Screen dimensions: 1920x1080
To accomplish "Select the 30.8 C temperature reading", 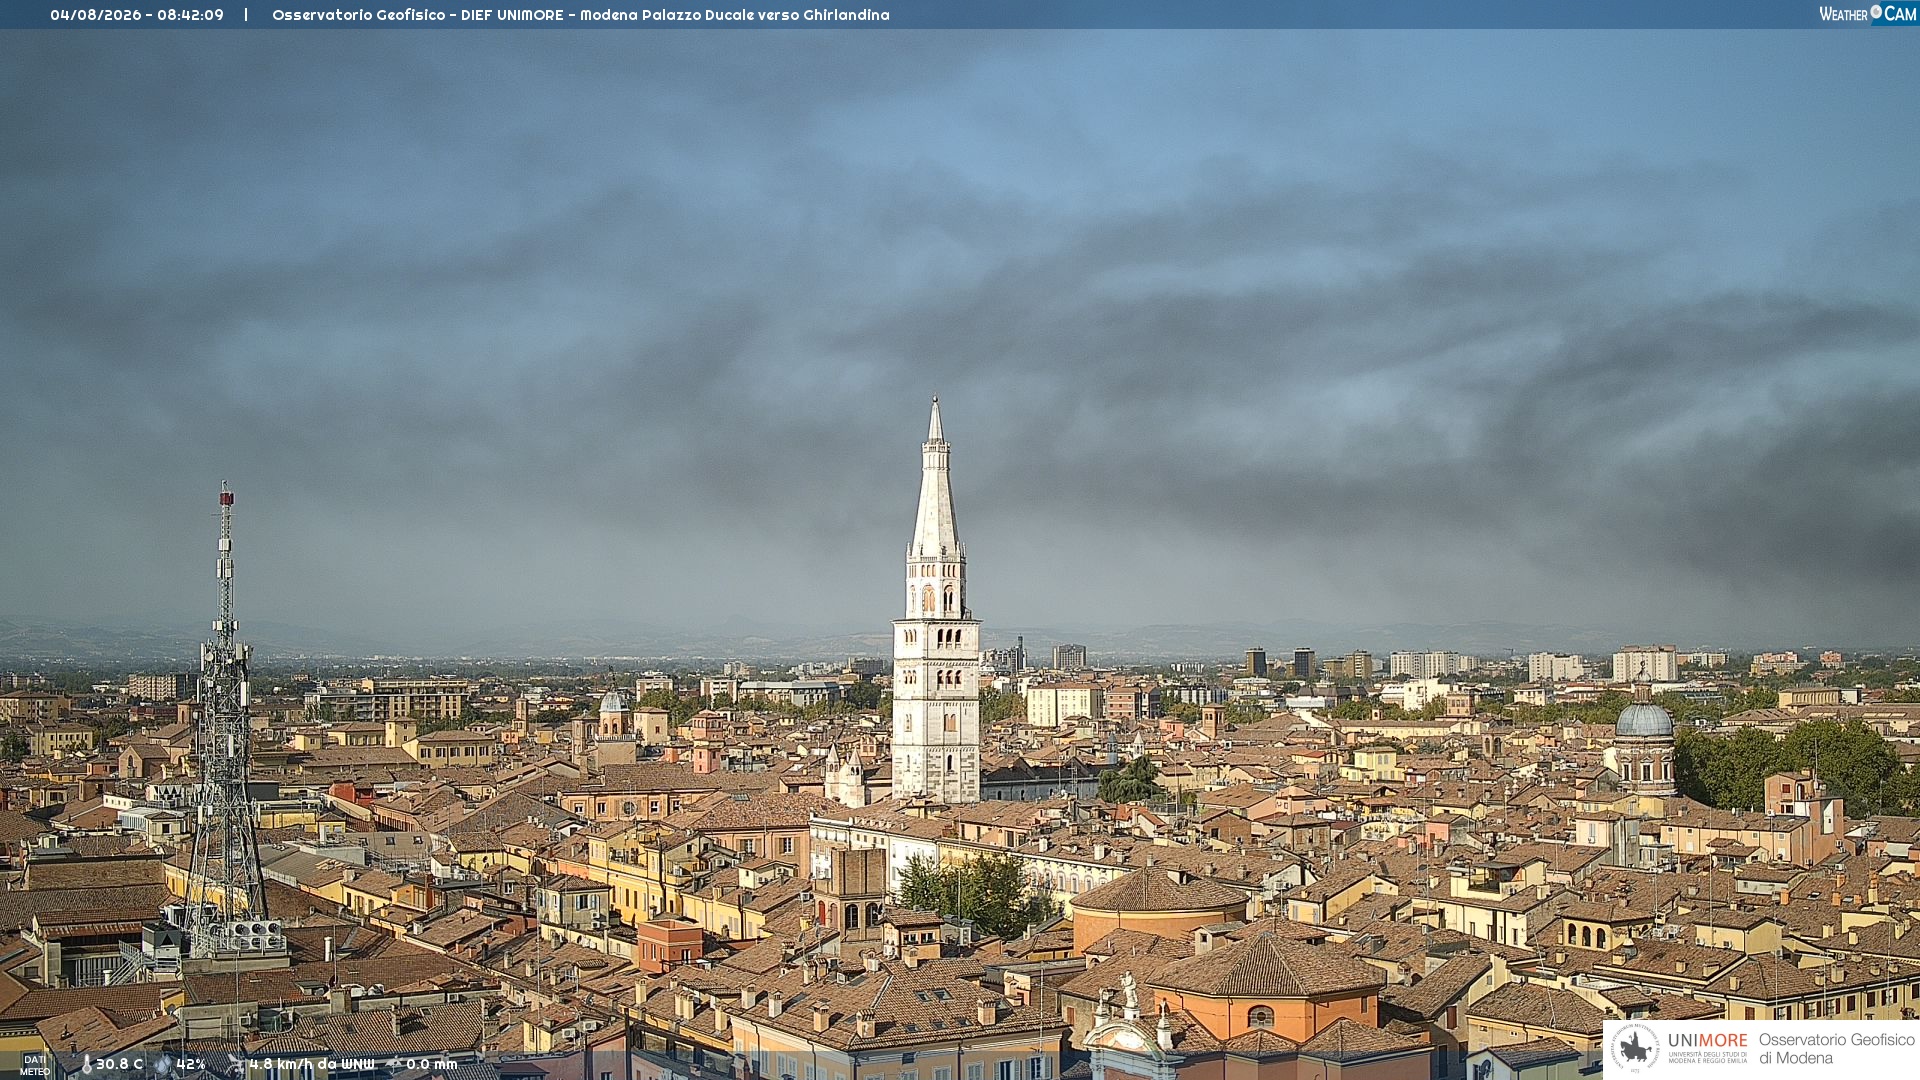I will point(119,1065).
